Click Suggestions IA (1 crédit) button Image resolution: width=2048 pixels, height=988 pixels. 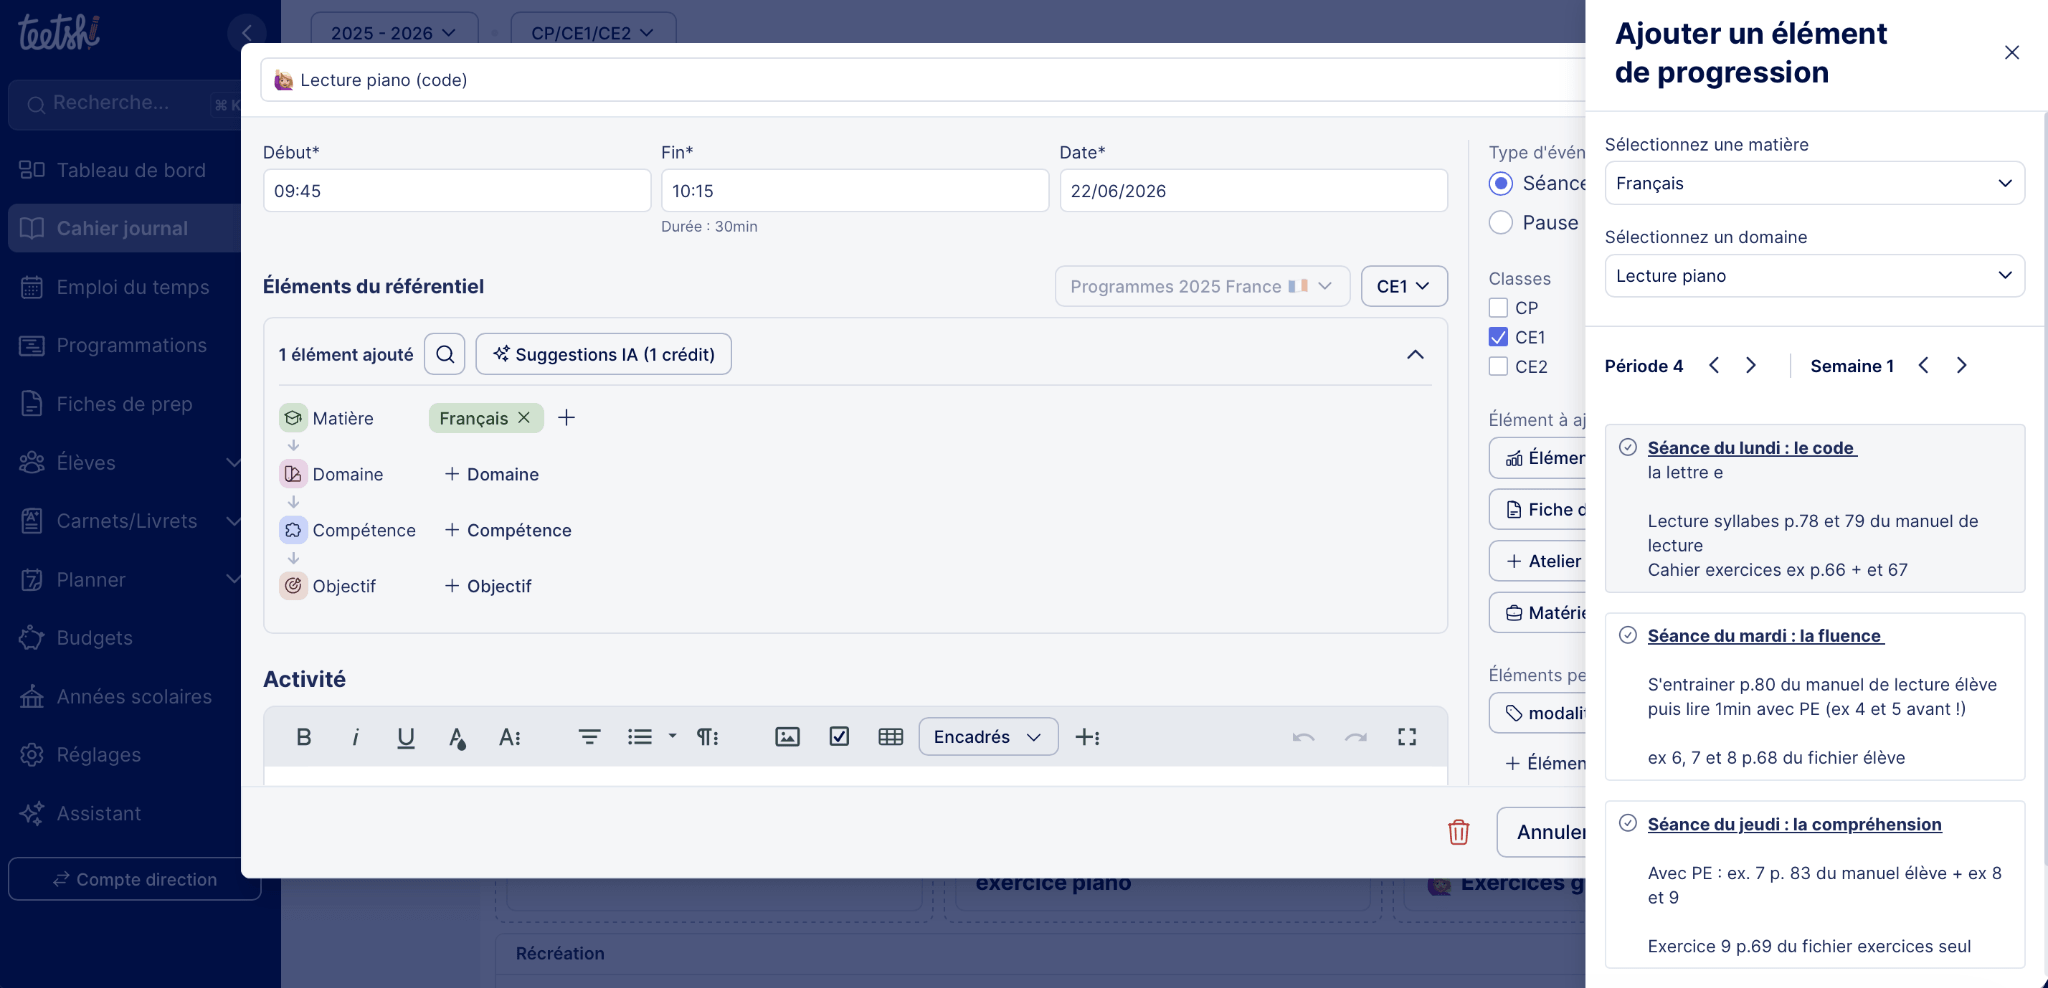tap(603, 354)
